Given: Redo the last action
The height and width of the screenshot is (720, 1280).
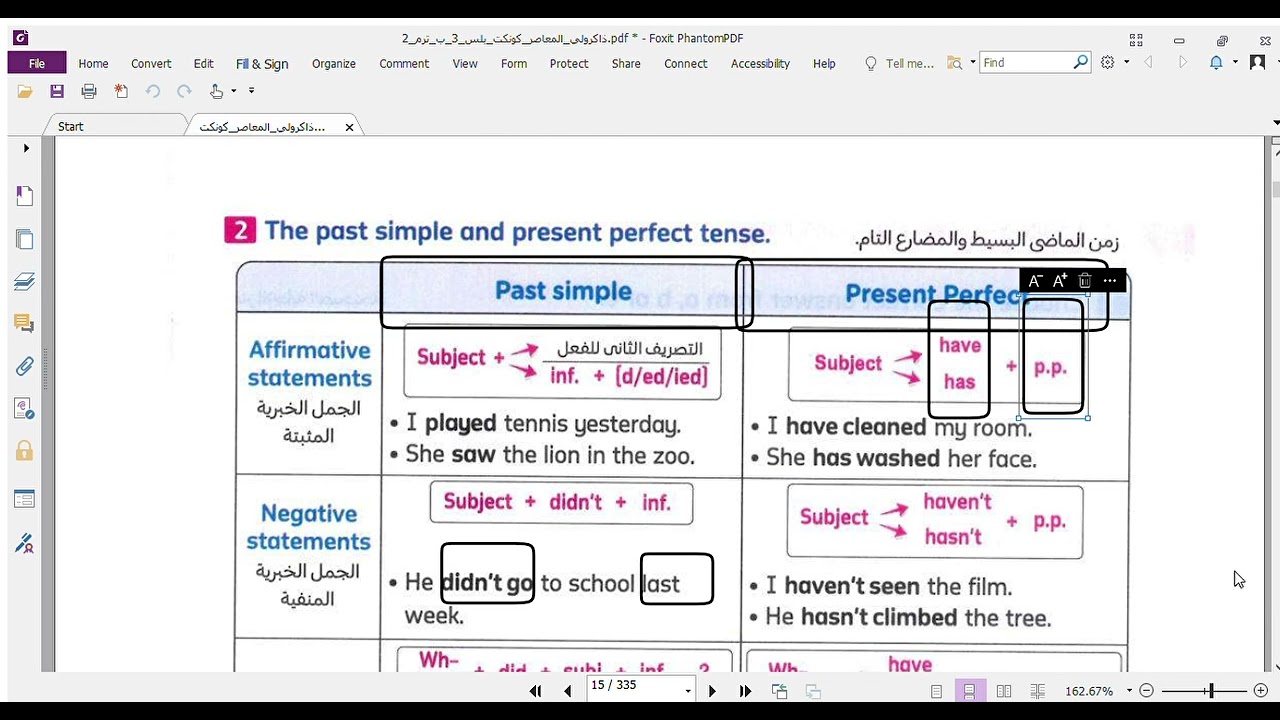Looking at the screenshot, I should click(x=184, y=91).
